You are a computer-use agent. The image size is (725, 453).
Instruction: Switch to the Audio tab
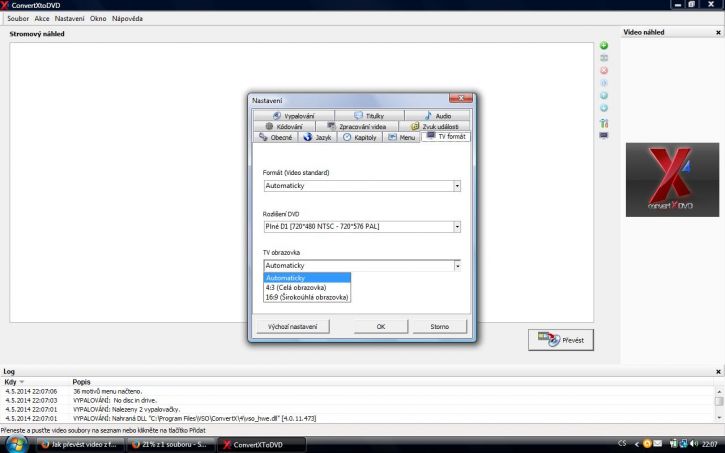437,116
